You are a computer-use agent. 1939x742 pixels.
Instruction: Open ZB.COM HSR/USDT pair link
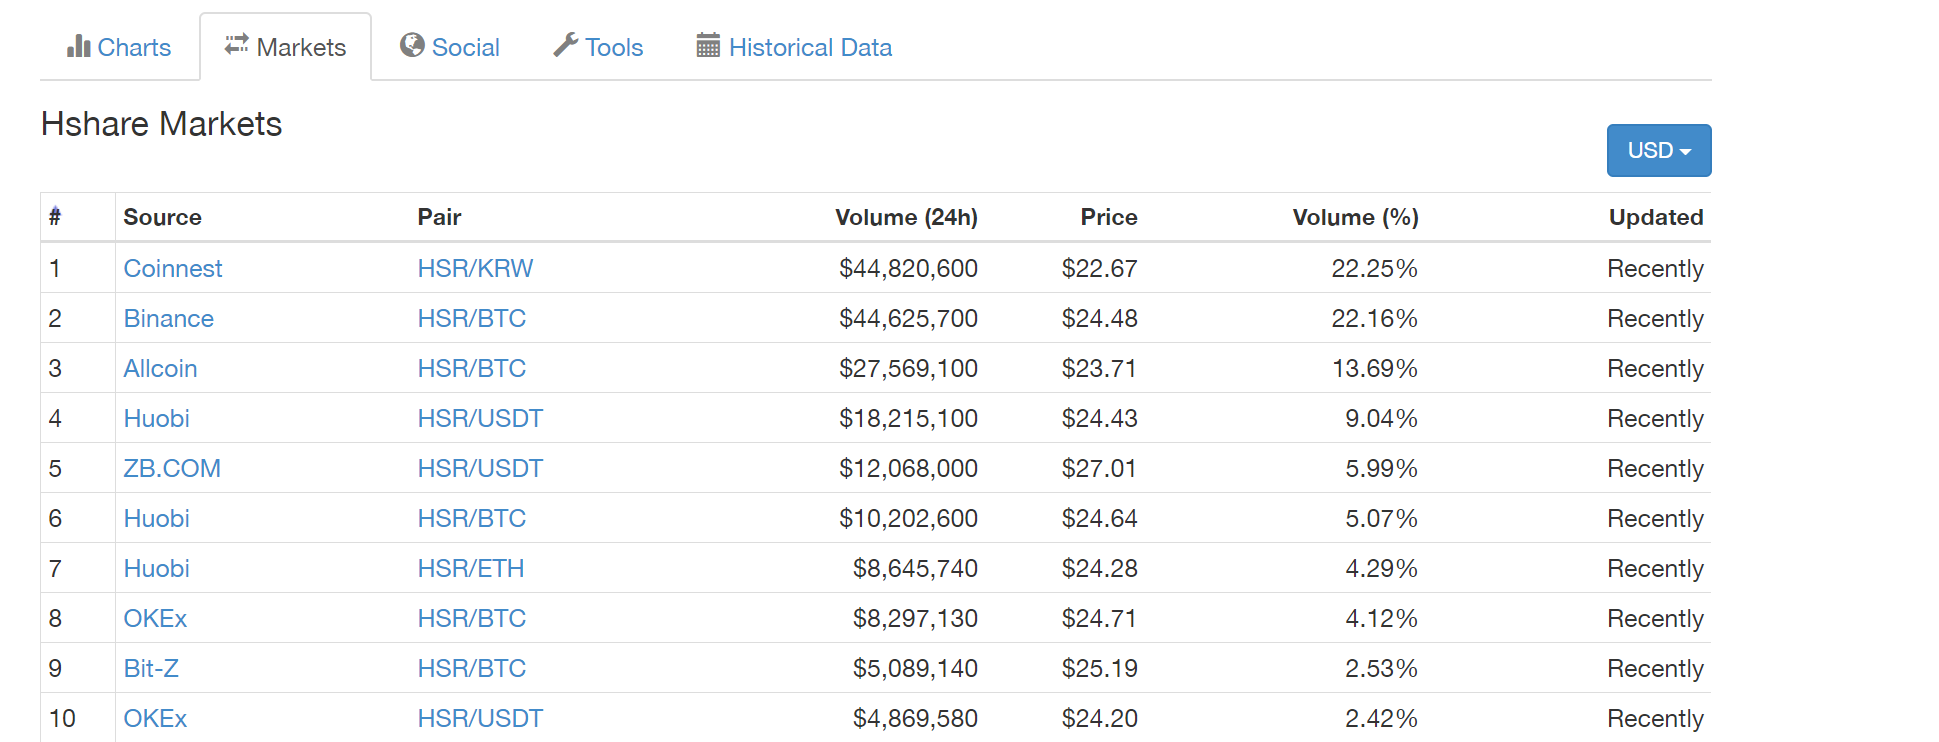[x=480, y=468]
